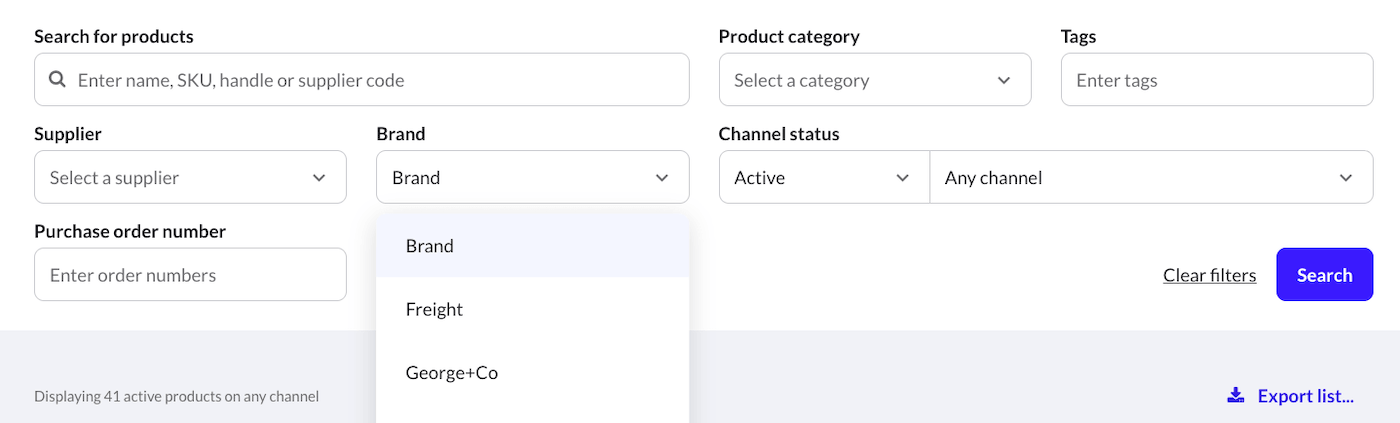This screenshot has width=1400, height=423.
Task: Open the Any channel dropdown
Action: (x=1152, y=177)
